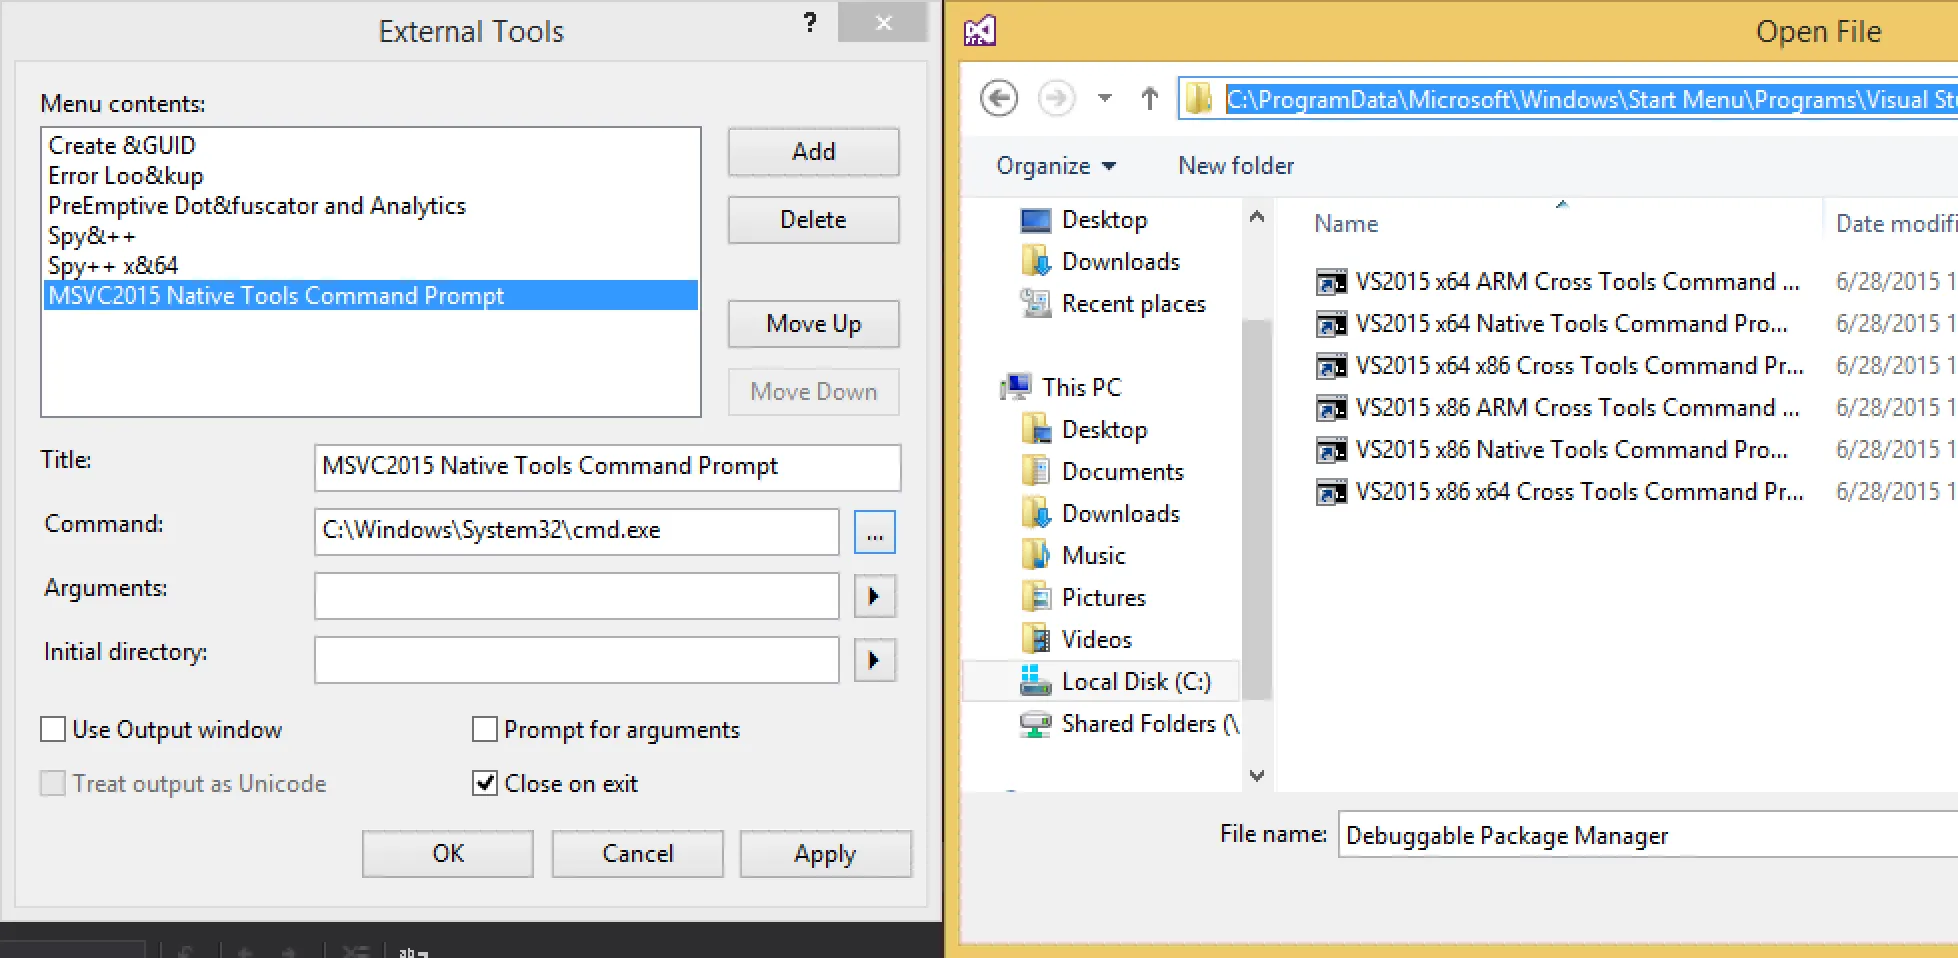Create a New folder in Open File

1236,166
